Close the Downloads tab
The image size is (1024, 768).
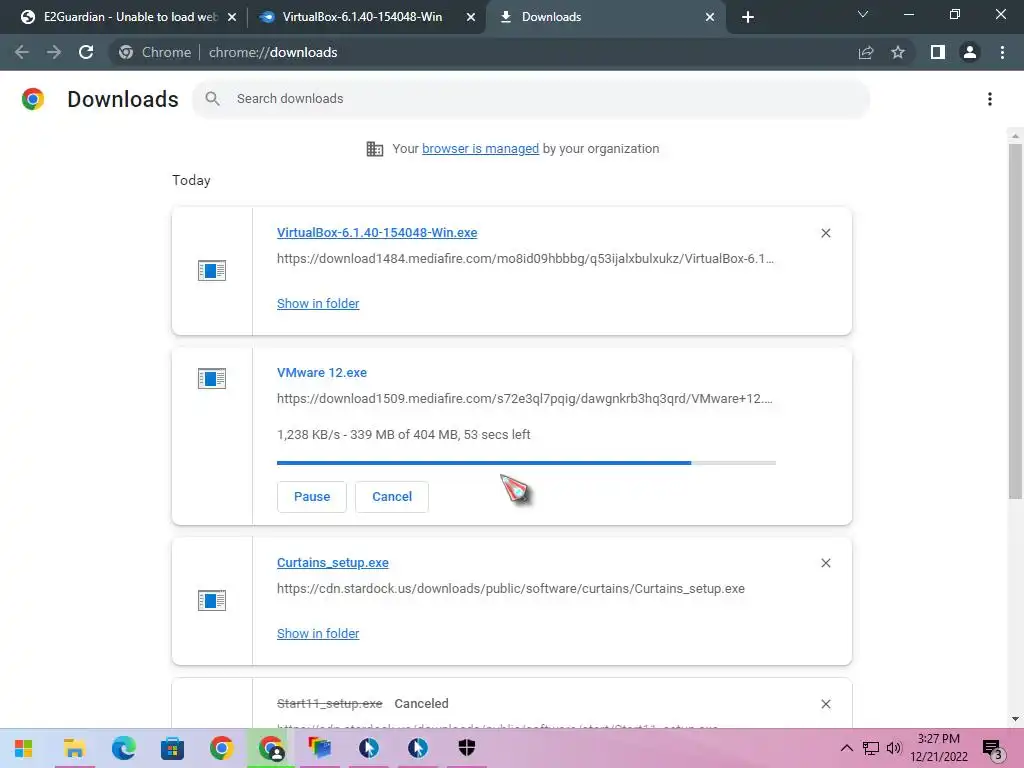(710, 17)
